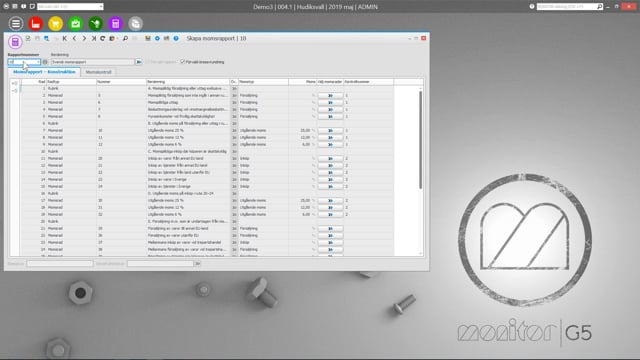Screen dimensions: 640x360
Task: Go to last record arrow
Action: click(x=93, y=38)
